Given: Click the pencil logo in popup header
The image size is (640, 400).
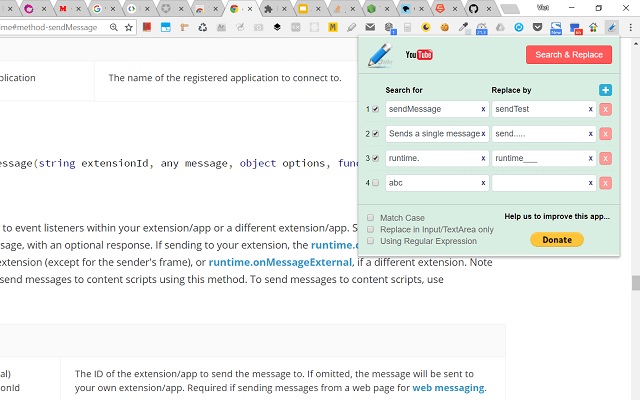Looking at the screenshot, I should 380,55.
